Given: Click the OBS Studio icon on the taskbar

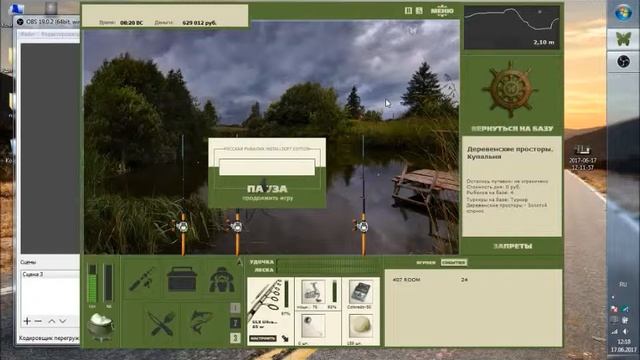Looking at the screenshot, I should point(623,62).
